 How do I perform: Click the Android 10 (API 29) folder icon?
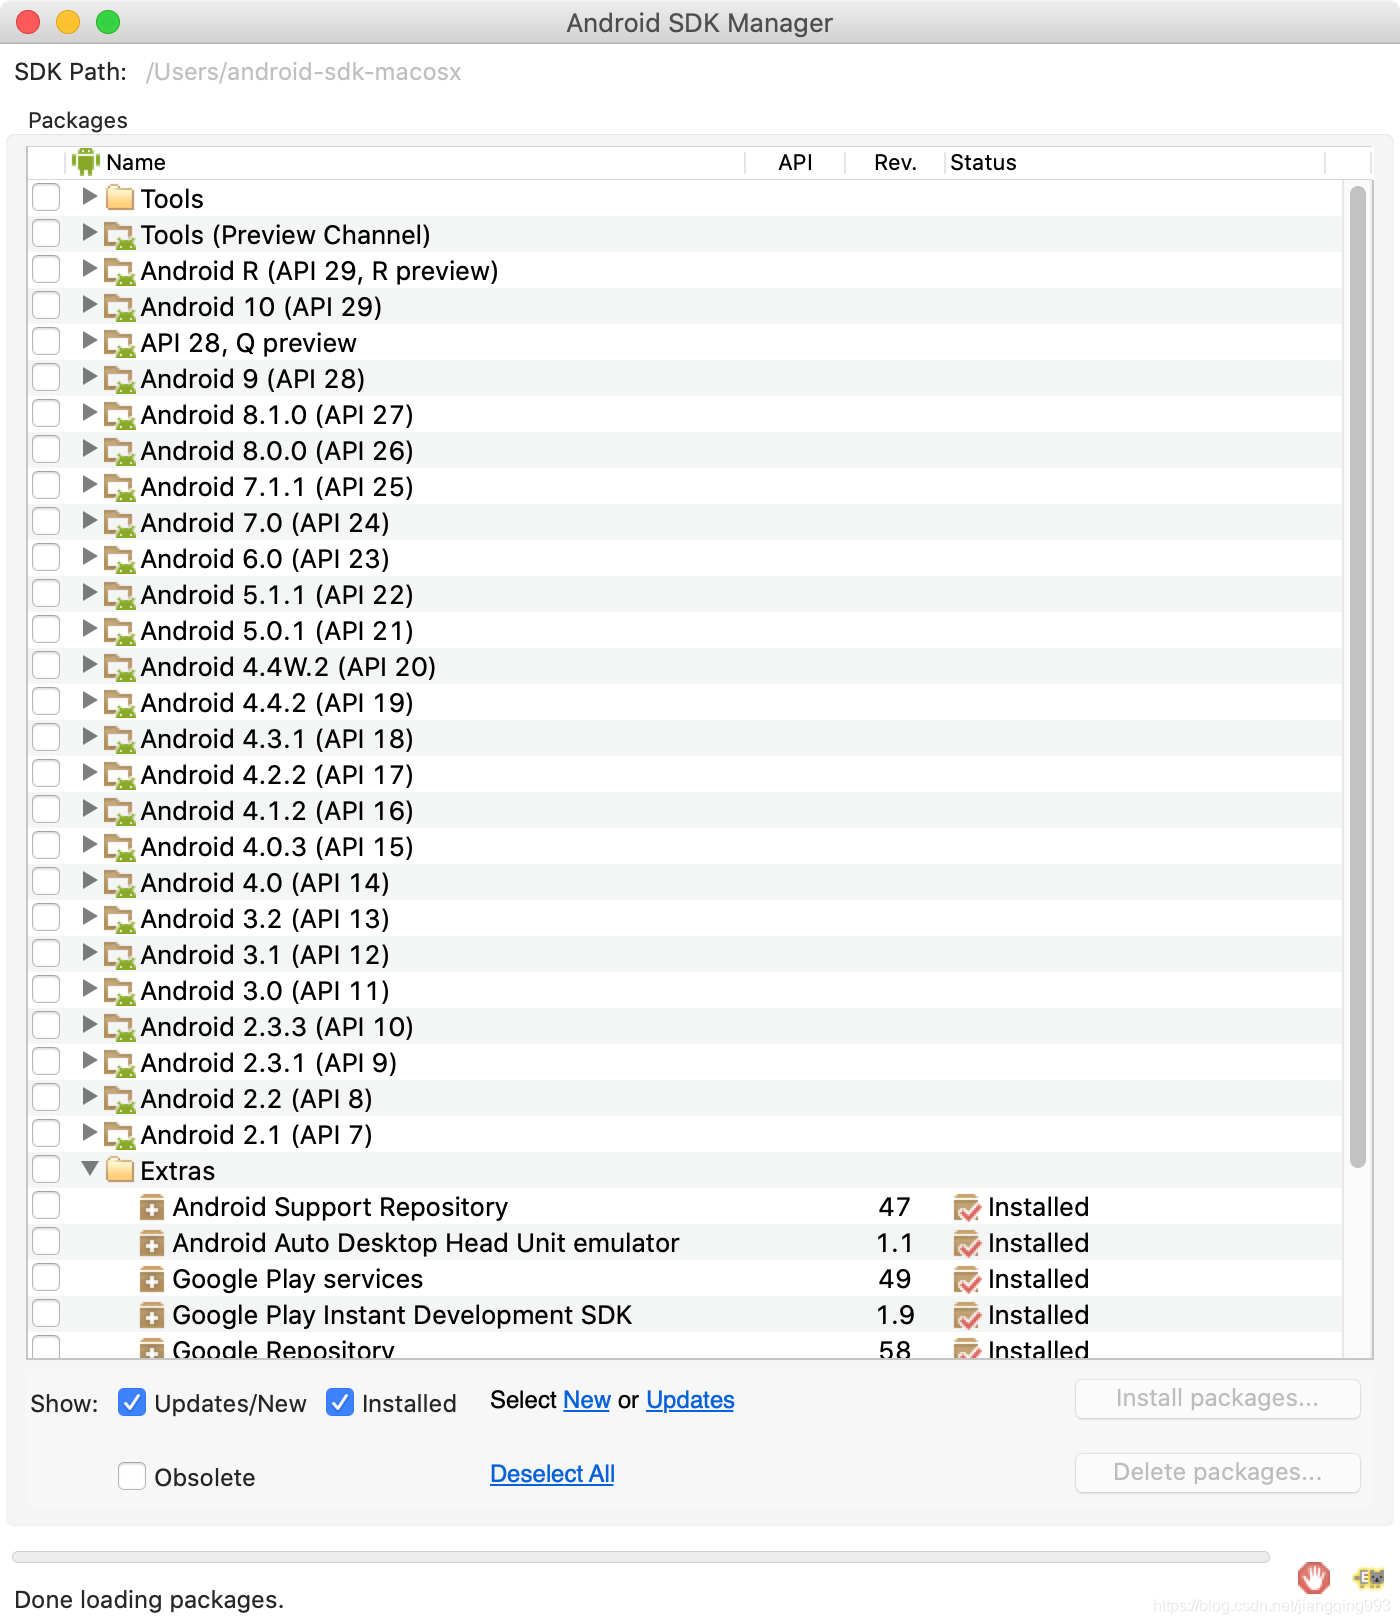coord(120,307)
